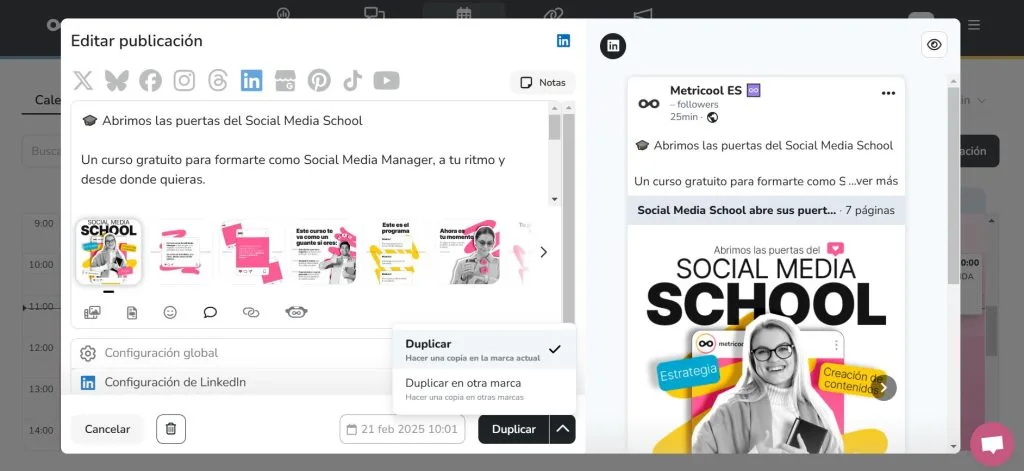1024x471 pixels.
Task: Toggle the Instagram network selection icon
Action: pos(184,80)
